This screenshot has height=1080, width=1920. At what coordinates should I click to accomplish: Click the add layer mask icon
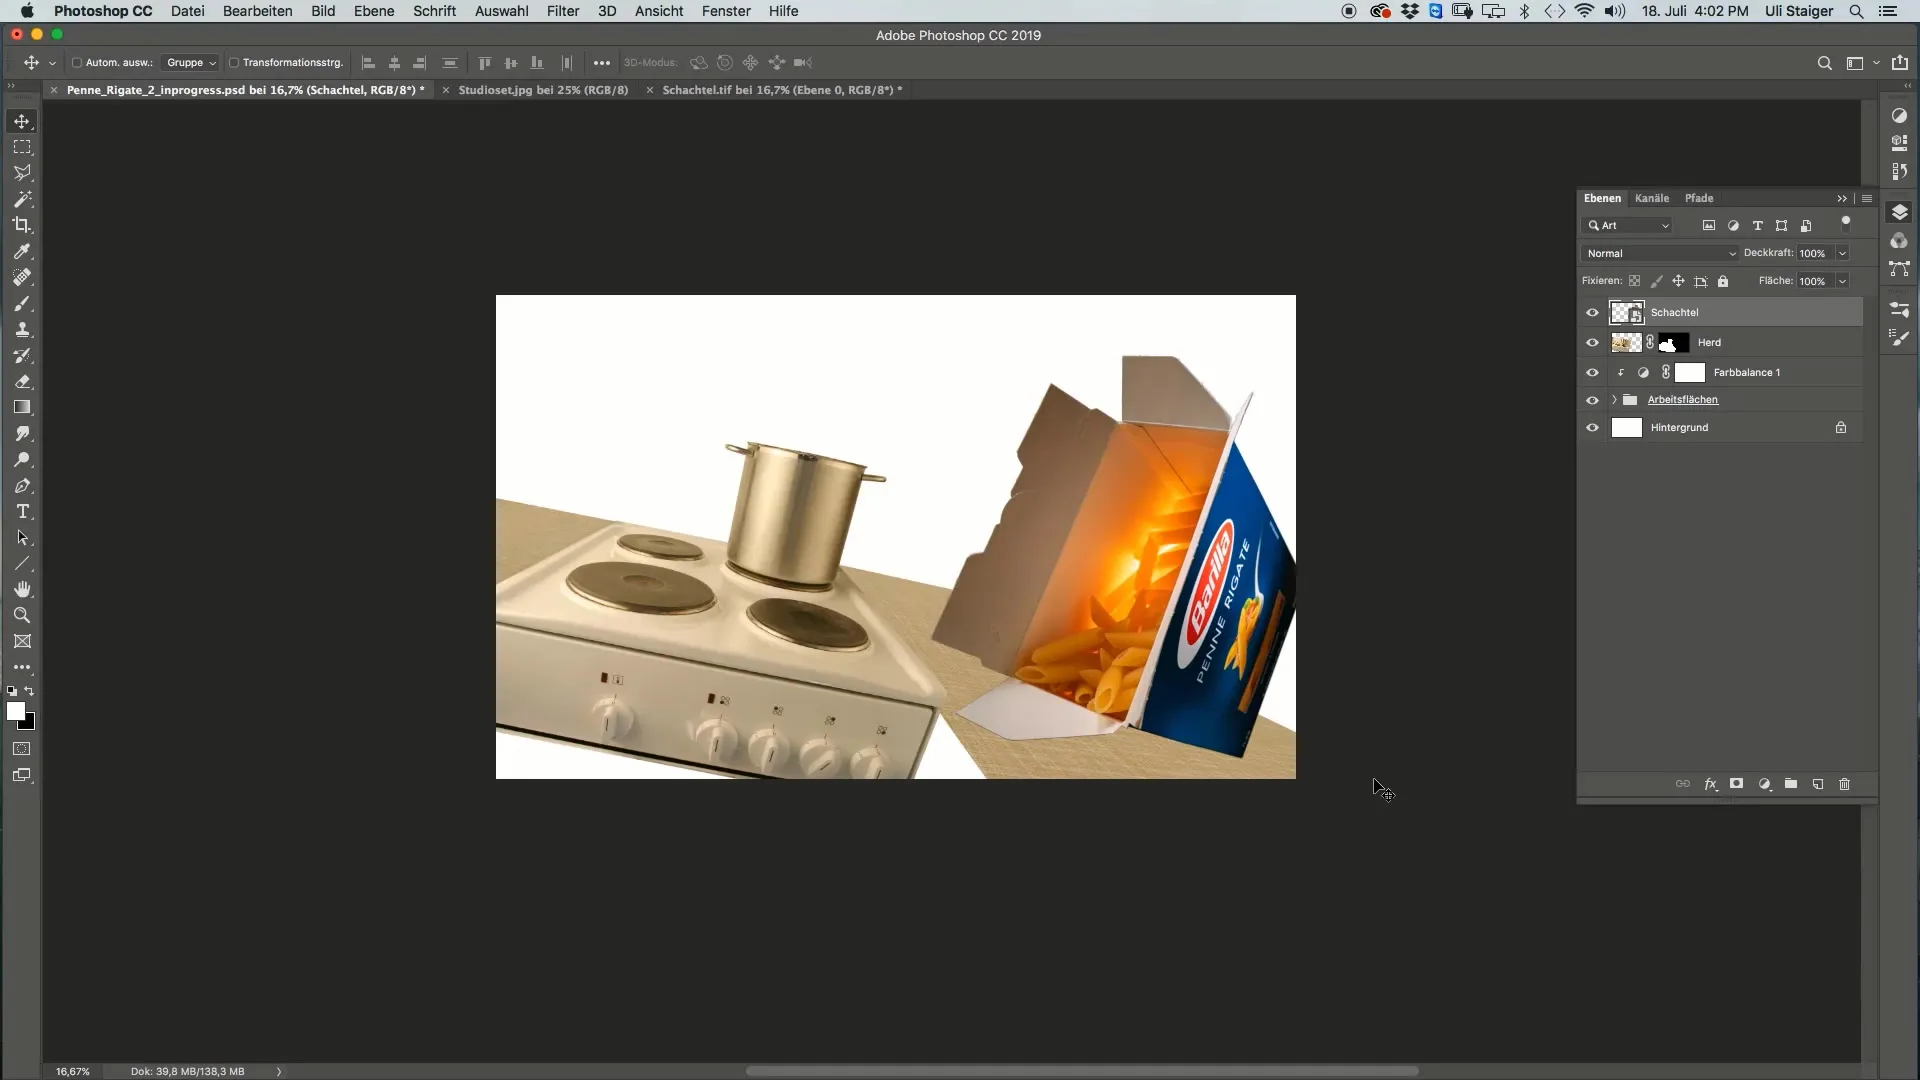click(1737, 784)
